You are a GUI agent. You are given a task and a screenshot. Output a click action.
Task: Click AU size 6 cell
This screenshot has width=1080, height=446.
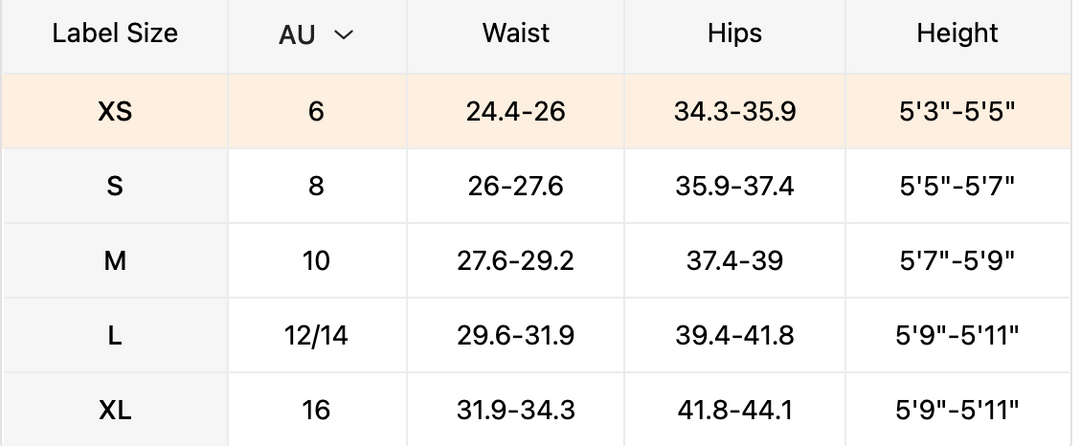click(316, 111)
